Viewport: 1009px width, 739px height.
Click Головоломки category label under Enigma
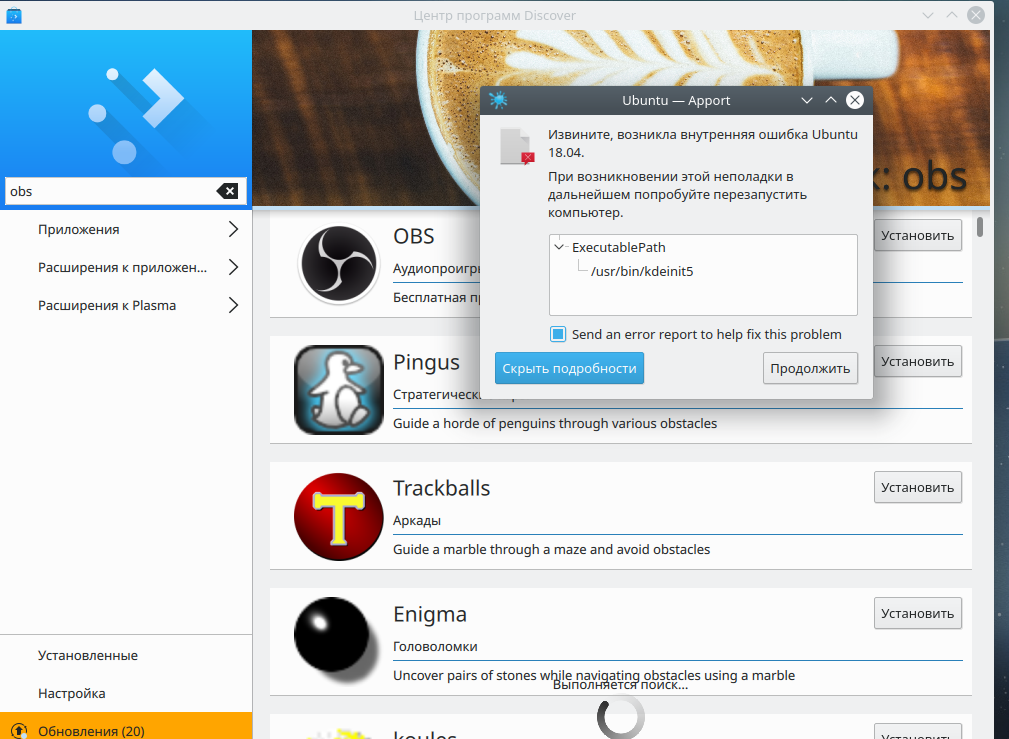click(x=435, y=646)
